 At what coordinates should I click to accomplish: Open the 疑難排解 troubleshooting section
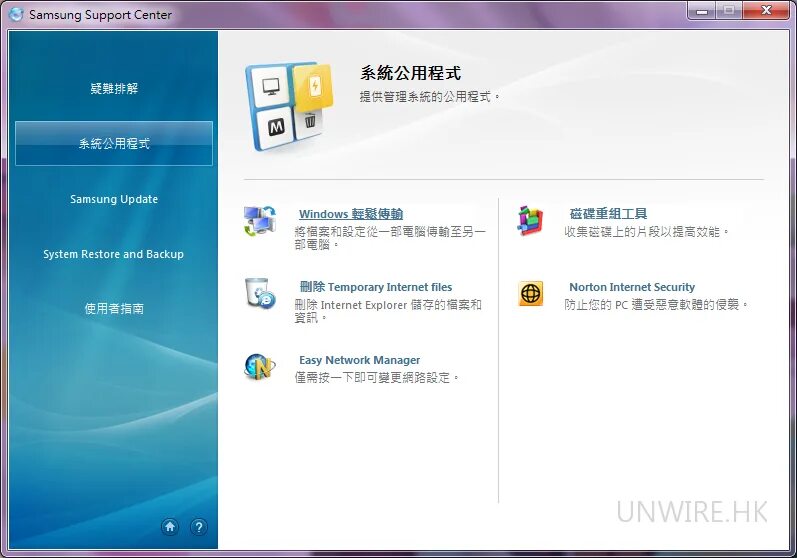click(x=114, y=88)
